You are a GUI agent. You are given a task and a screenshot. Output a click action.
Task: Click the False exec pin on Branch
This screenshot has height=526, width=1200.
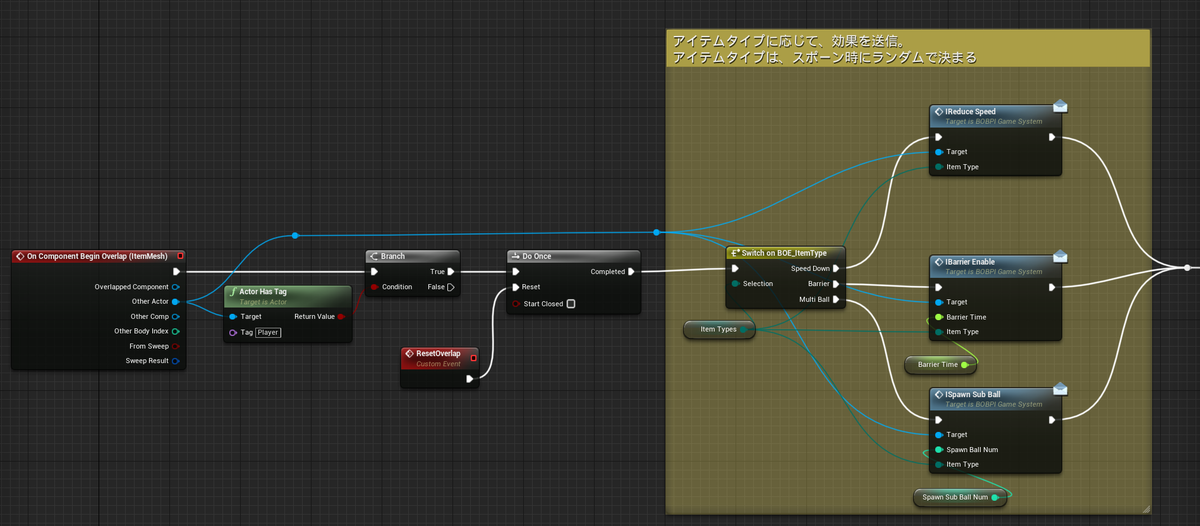(451, 287)
